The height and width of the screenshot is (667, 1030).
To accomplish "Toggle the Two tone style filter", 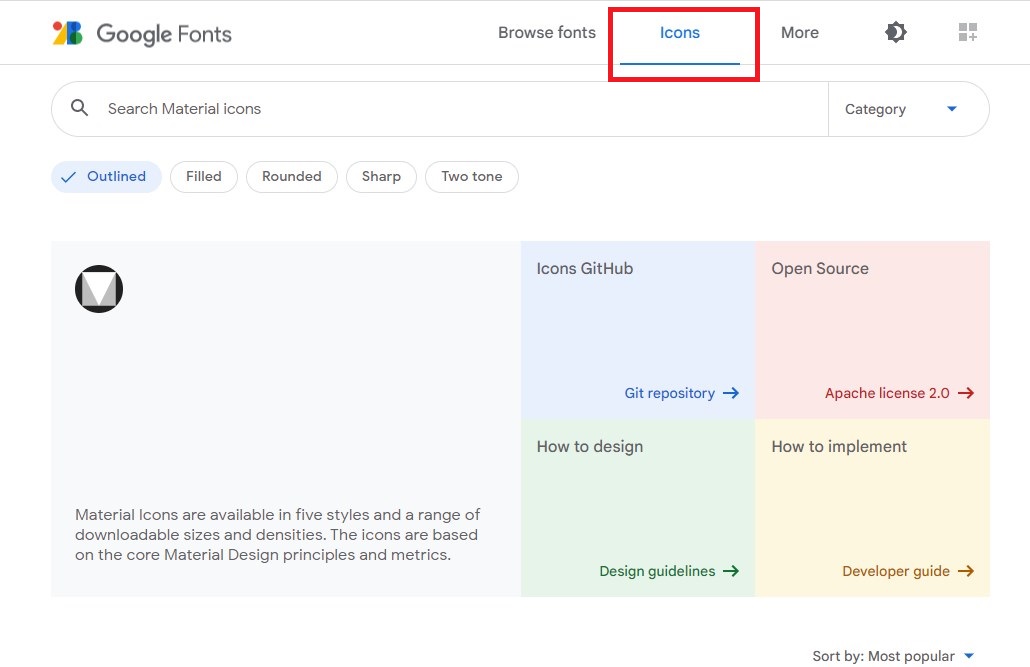I will 471,176.
